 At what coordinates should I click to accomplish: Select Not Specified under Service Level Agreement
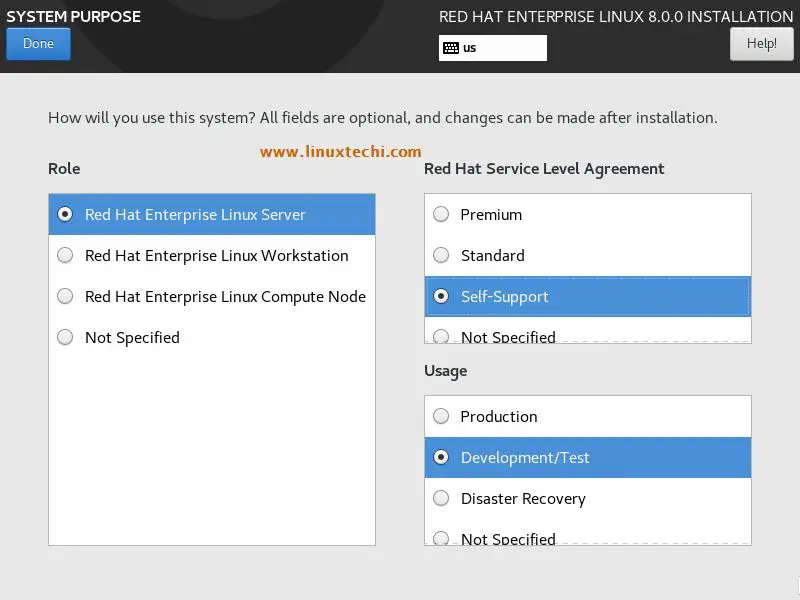point(588,336)
